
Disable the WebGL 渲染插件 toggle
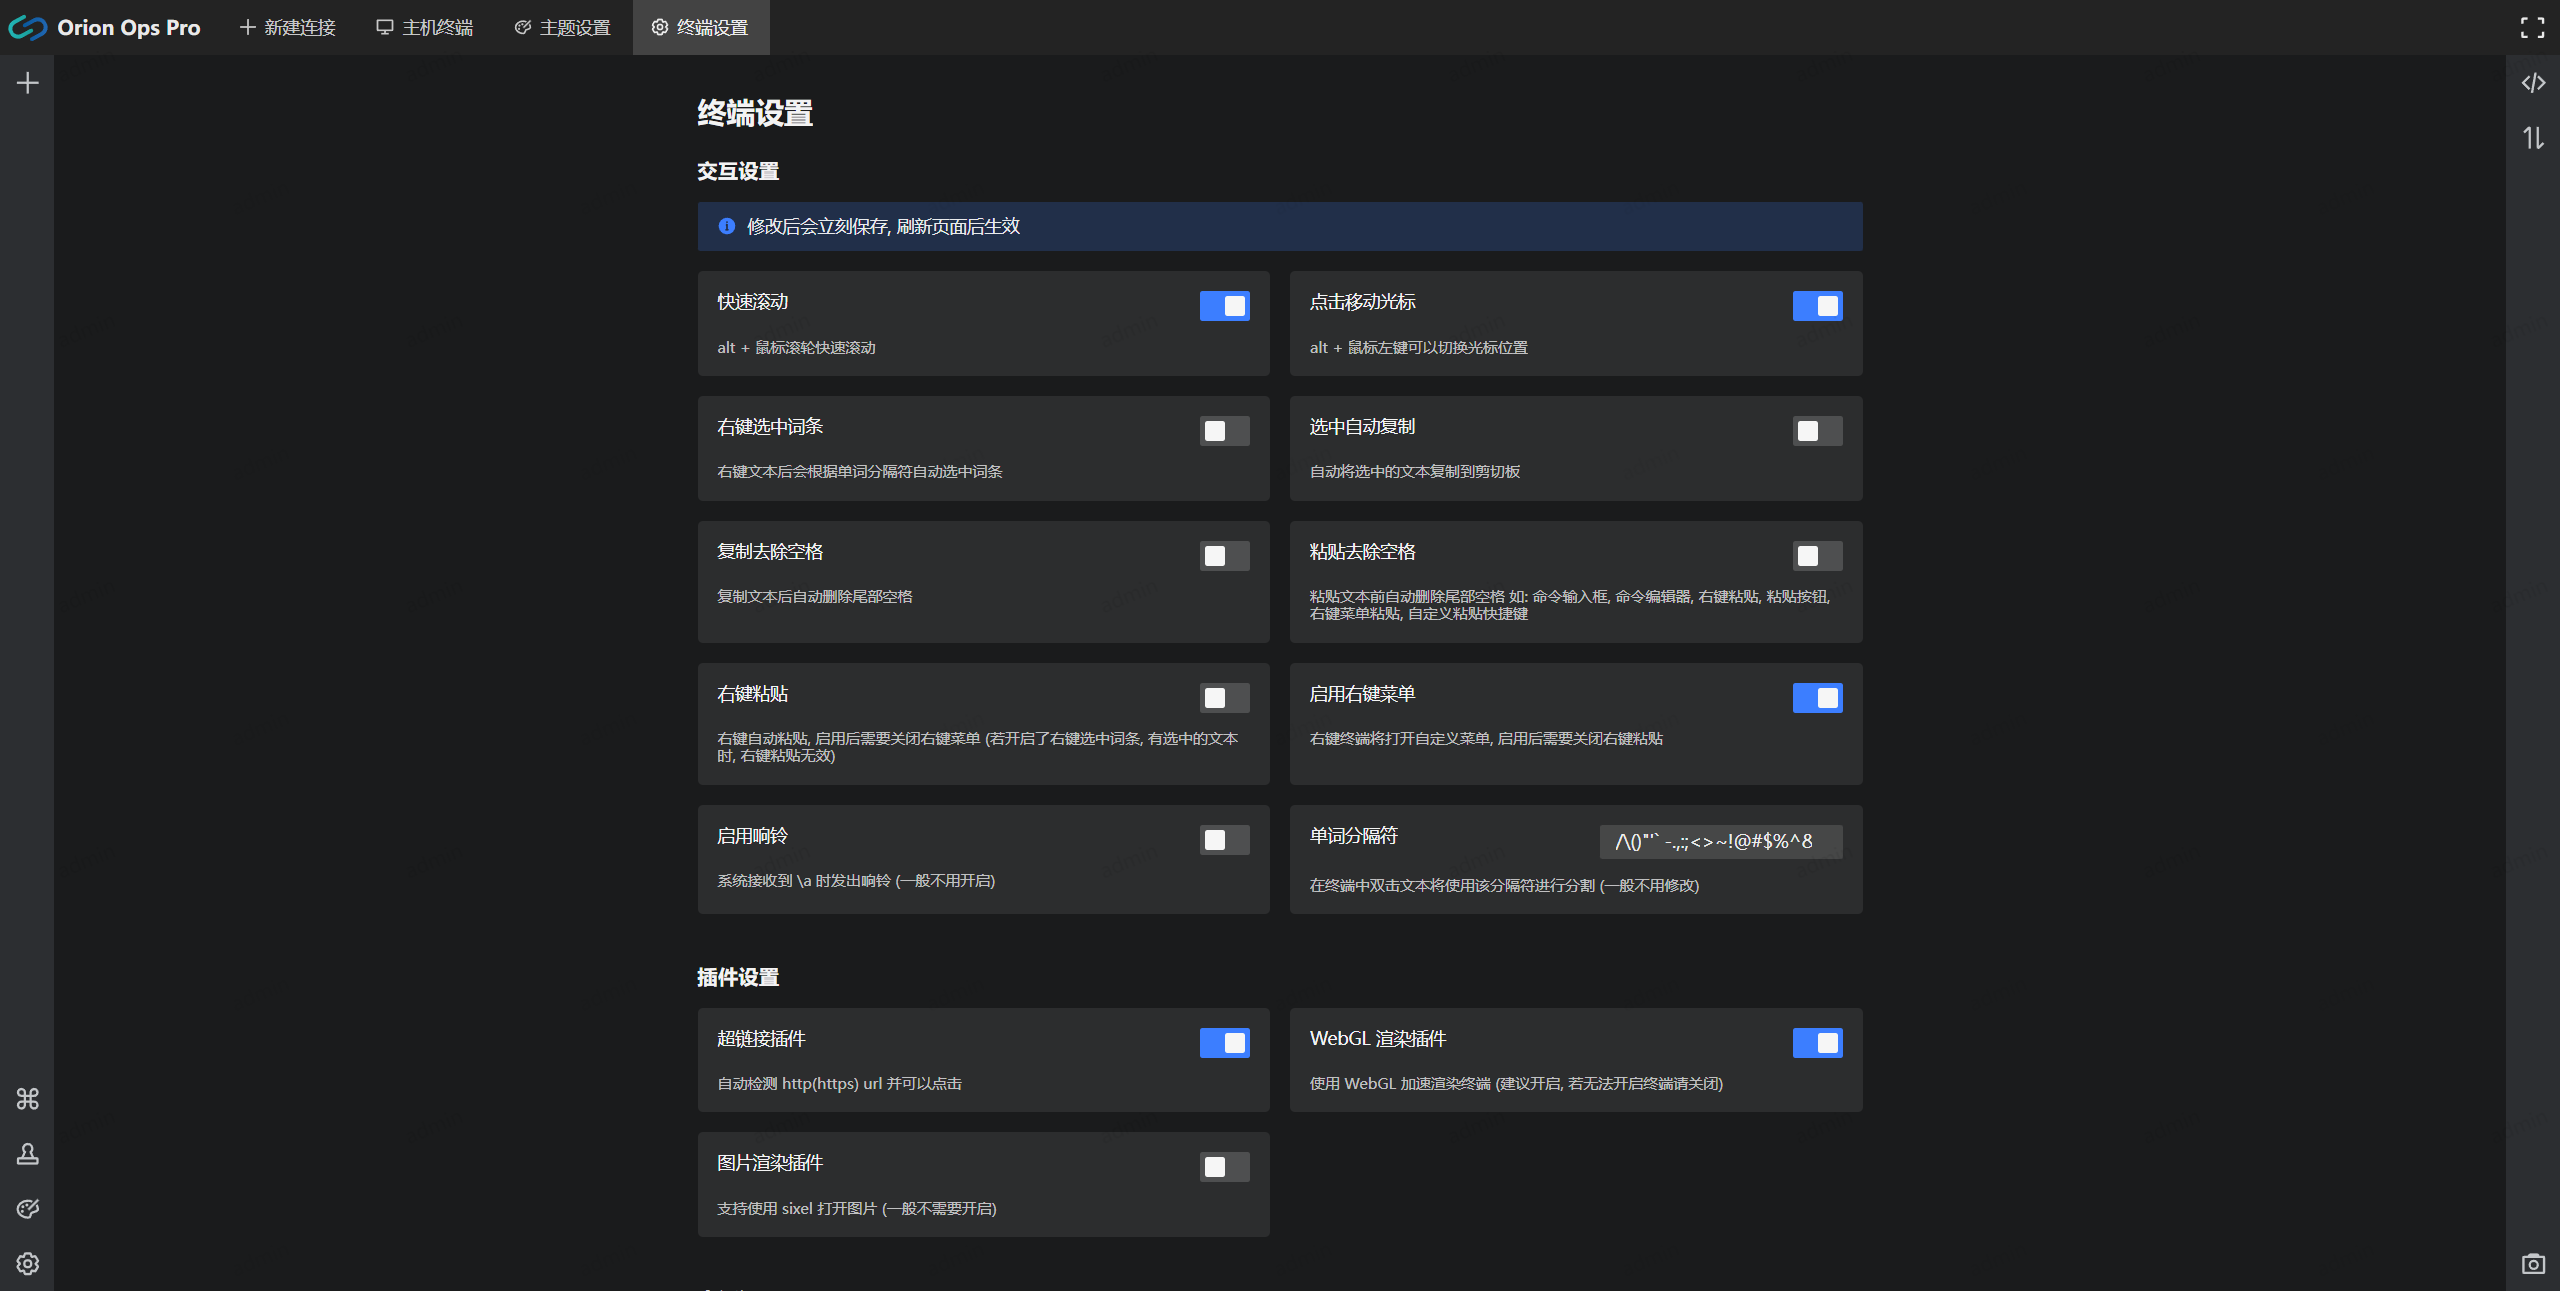pyautogui.click(x=1817, y=1043)
